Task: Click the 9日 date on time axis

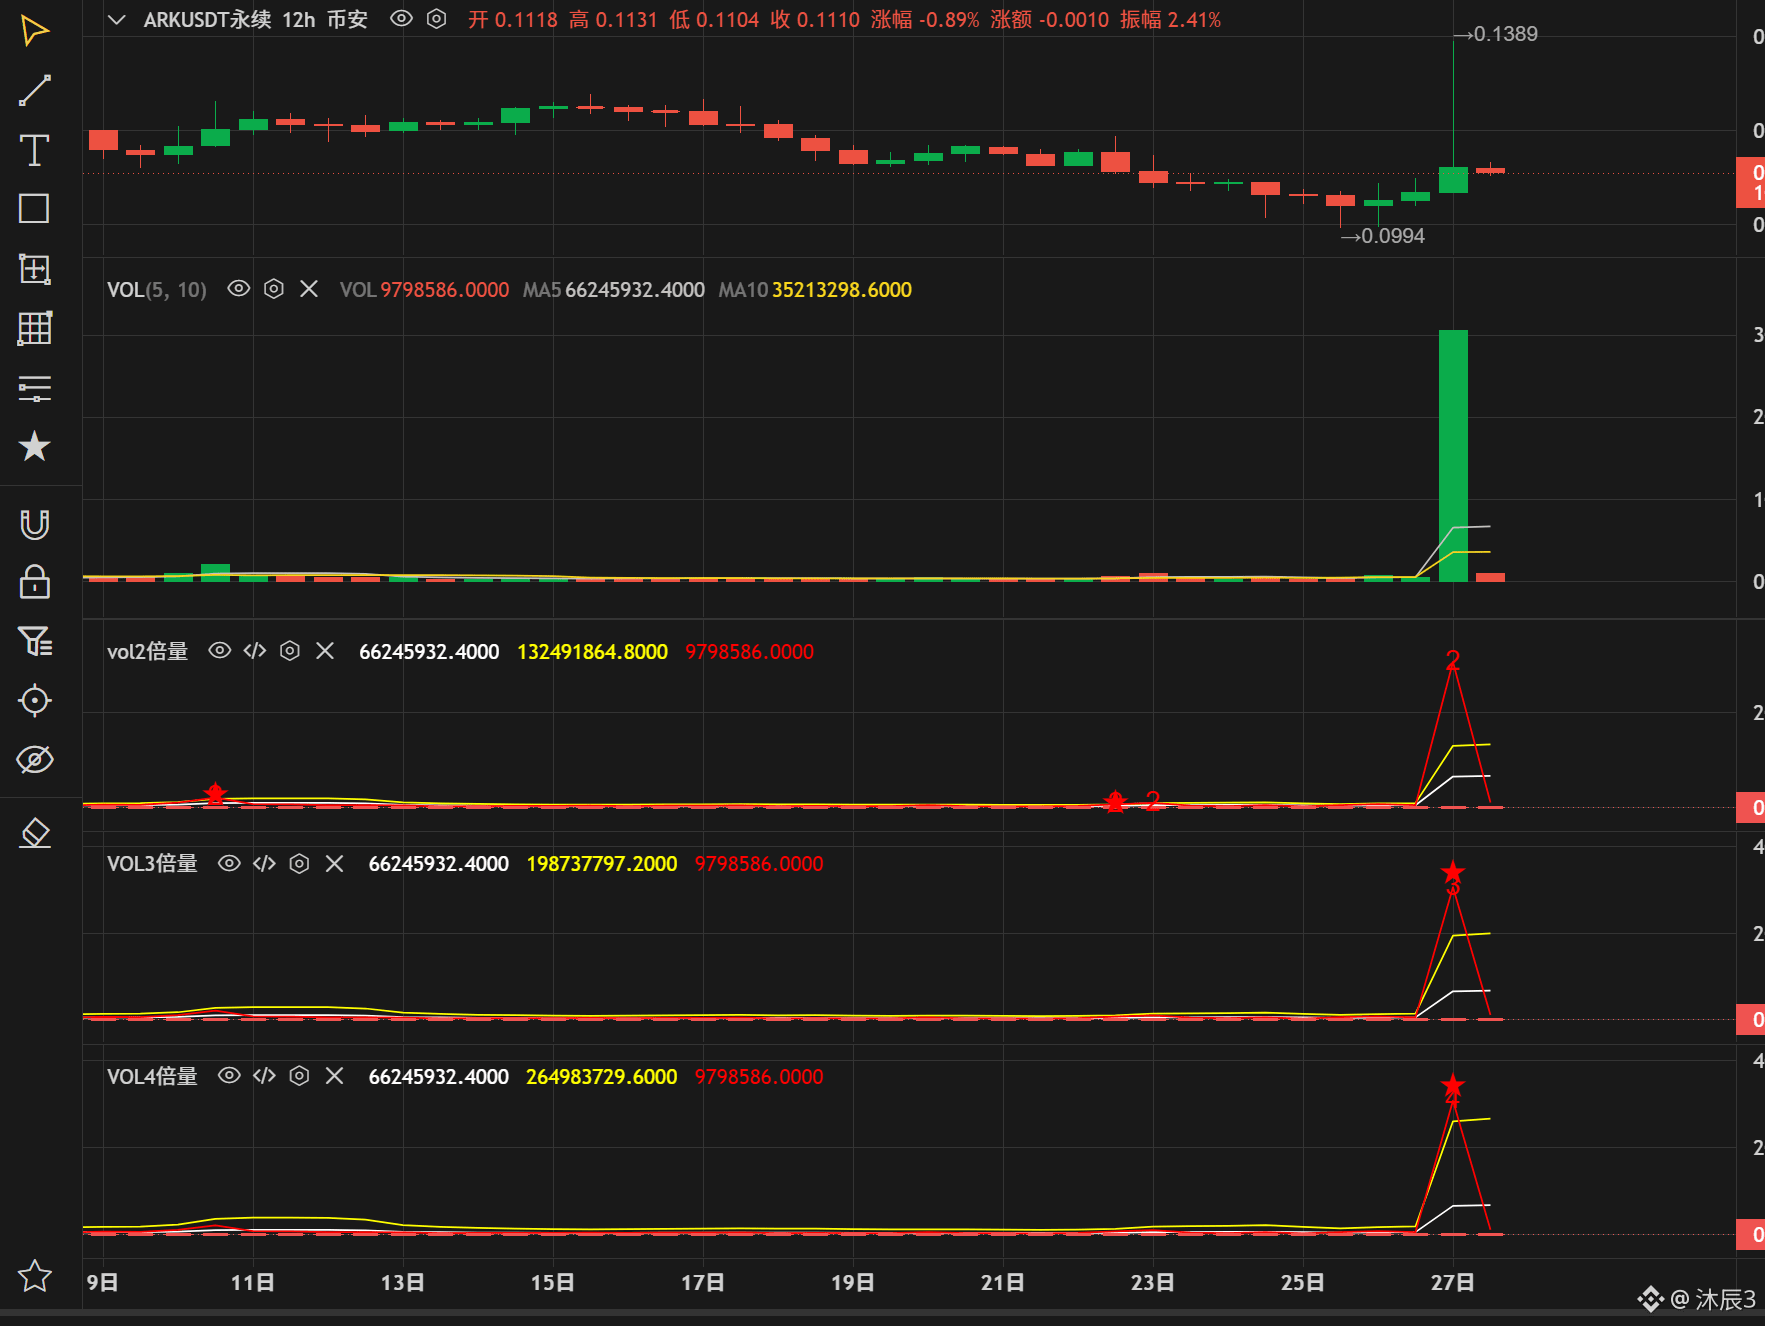Action: (103, 1282)
